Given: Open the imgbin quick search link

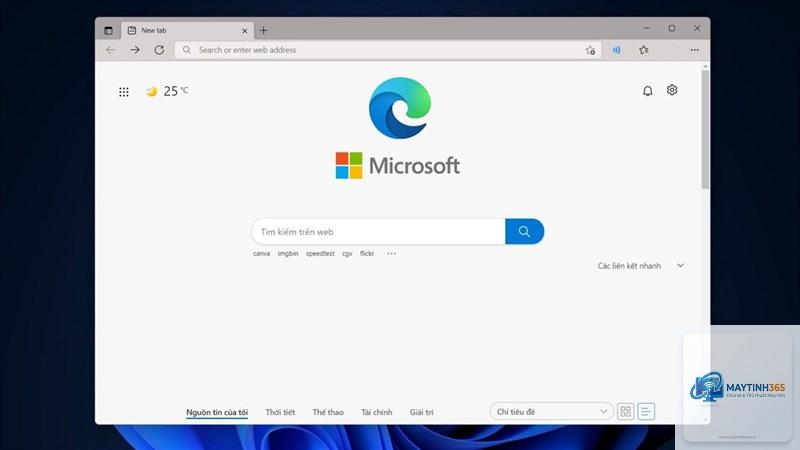Looking at the screenshot, I should 288,254.
